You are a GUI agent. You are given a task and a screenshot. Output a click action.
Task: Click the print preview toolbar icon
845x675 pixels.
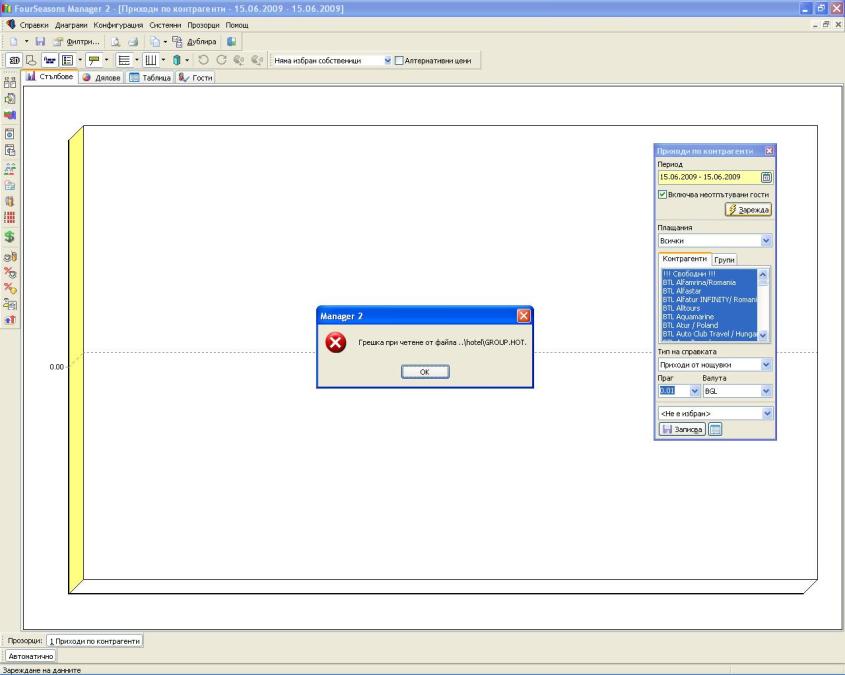pos(116,41)
